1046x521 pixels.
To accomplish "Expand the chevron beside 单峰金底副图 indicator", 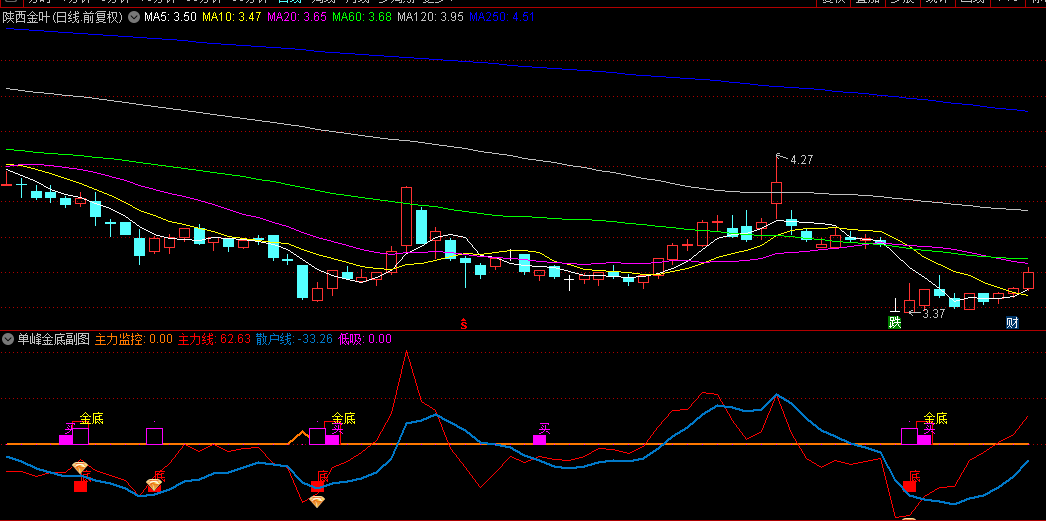I will pyautogui.click(x=8, y=339).
